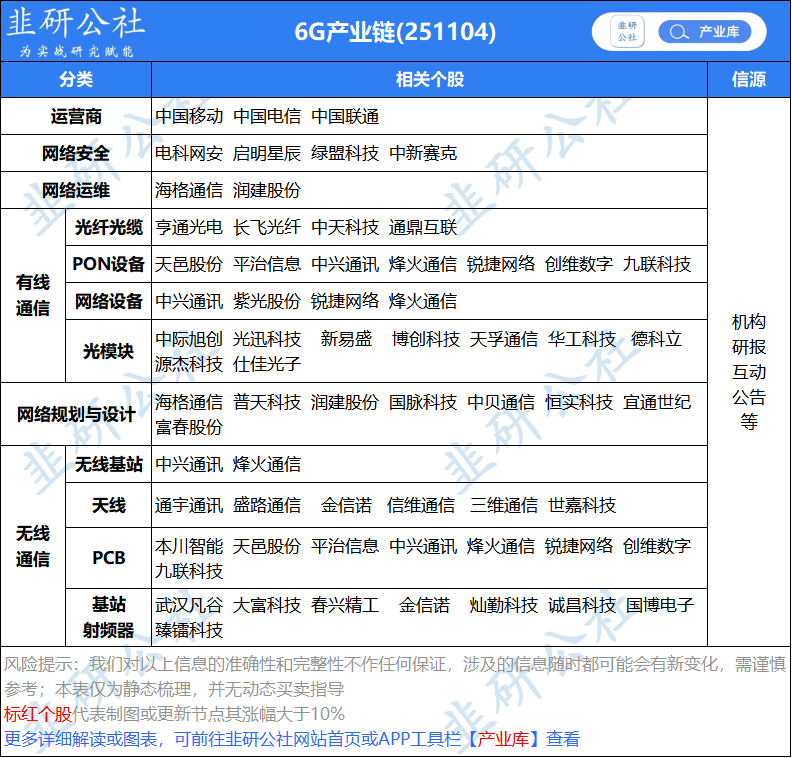This screenshot has height=758, width=792.
Task: Click the red 标红个股 legend text
Action: pyautogui.click(x=38, y=714)
